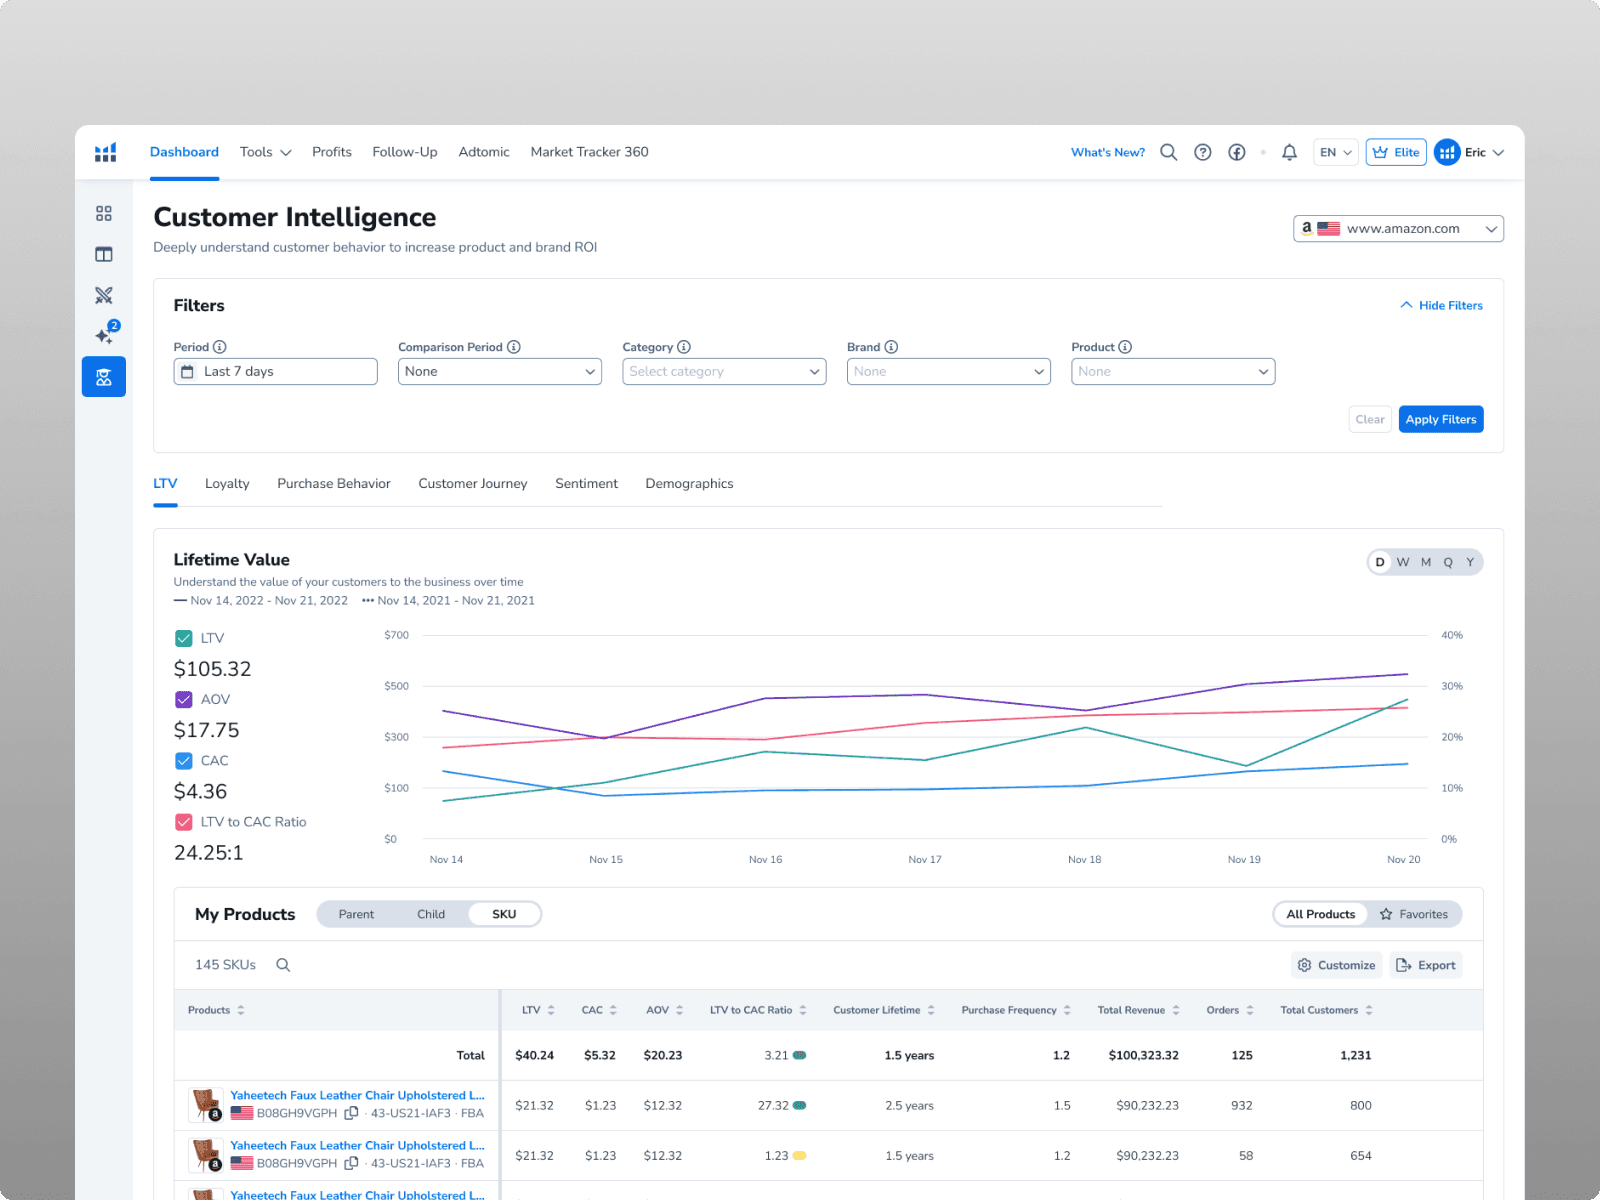Click Eric's user avatar icon
The image size is (1600, 1200).
tap(1447, 152)
